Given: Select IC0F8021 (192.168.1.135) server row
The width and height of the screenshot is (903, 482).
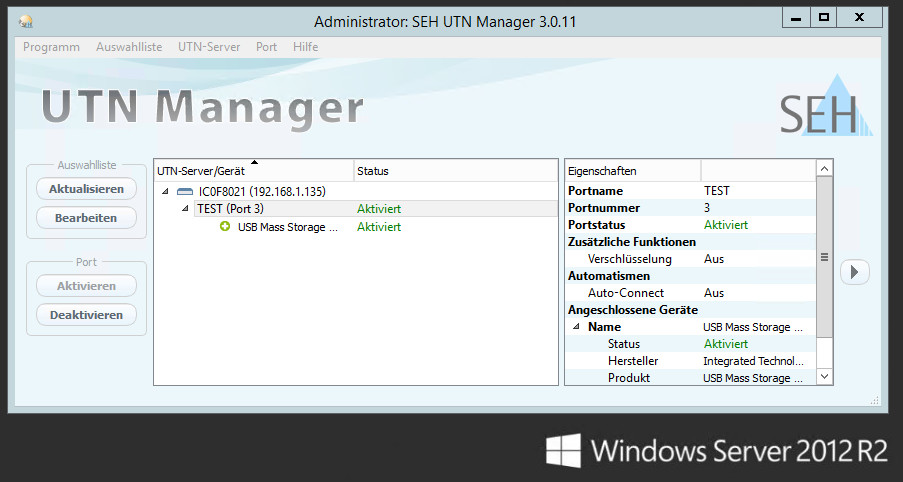Looking at the screenshot, I should [356, 191].
